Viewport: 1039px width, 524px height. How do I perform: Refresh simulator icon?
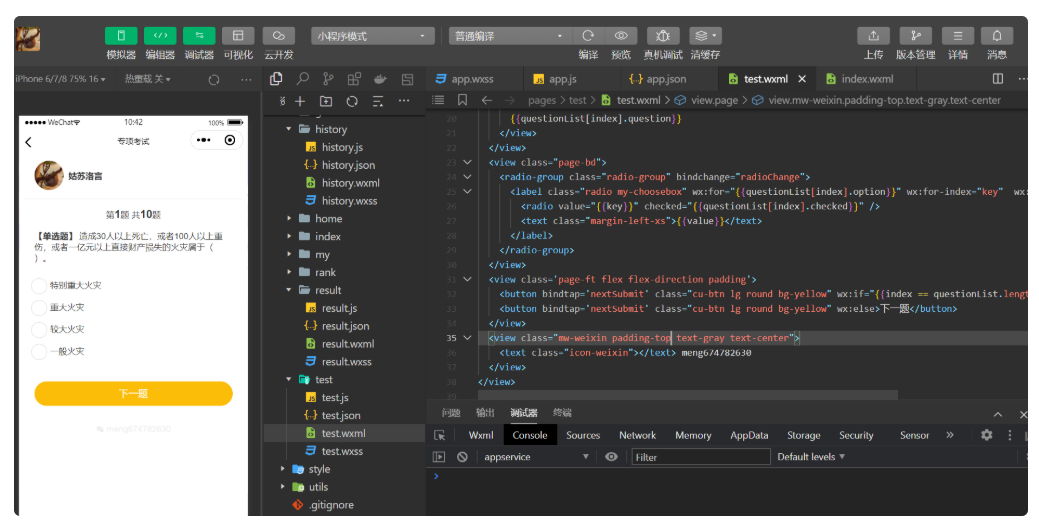pos(213,79)
